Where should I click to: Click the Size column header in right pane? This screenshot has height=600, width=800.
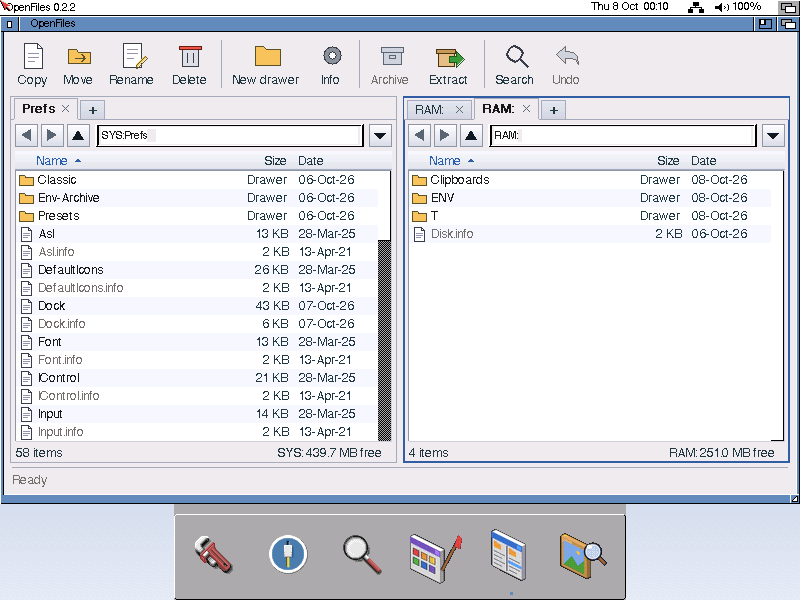pos(668,161)
